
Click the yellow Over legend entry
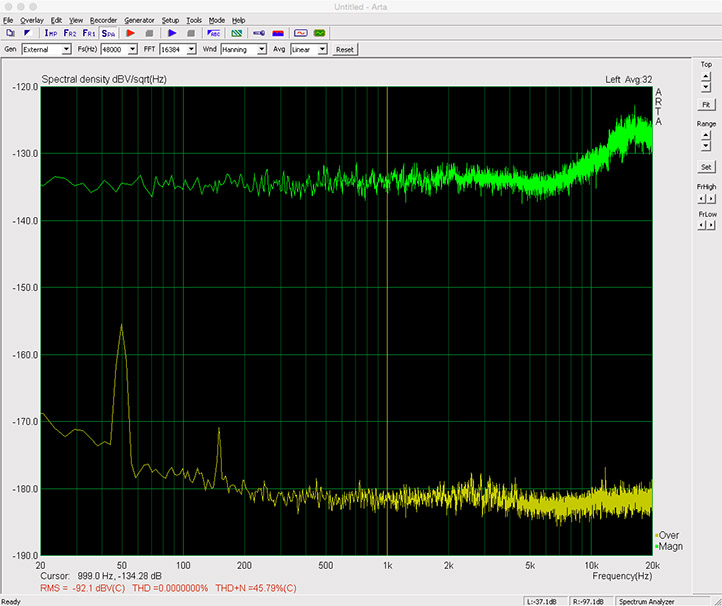667,535
